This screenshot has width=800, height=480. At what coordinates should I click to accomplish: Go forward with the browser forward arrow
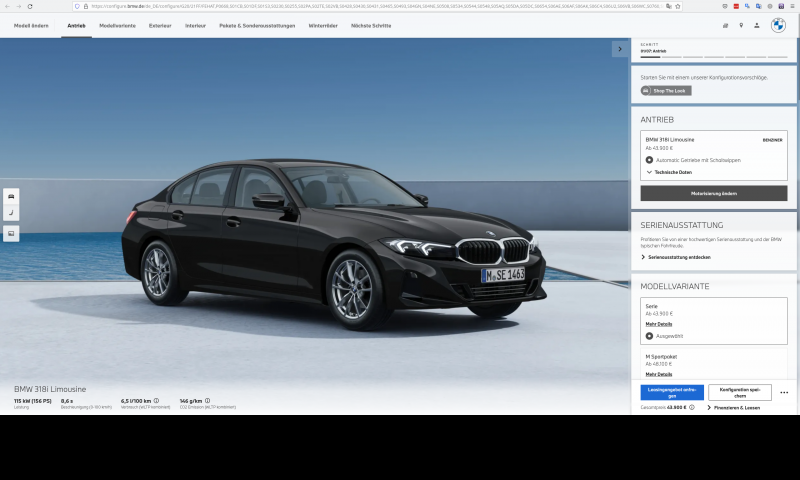(18, 6)
